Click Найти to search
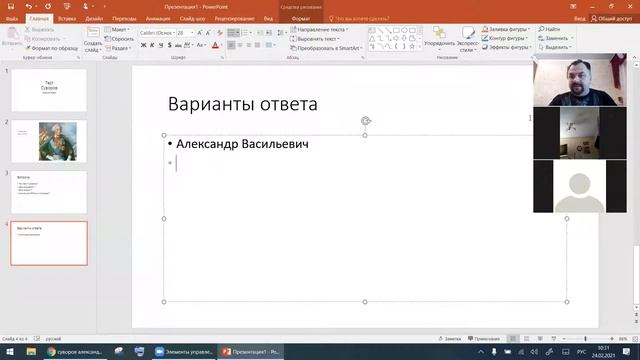 (x=549, y=29)
